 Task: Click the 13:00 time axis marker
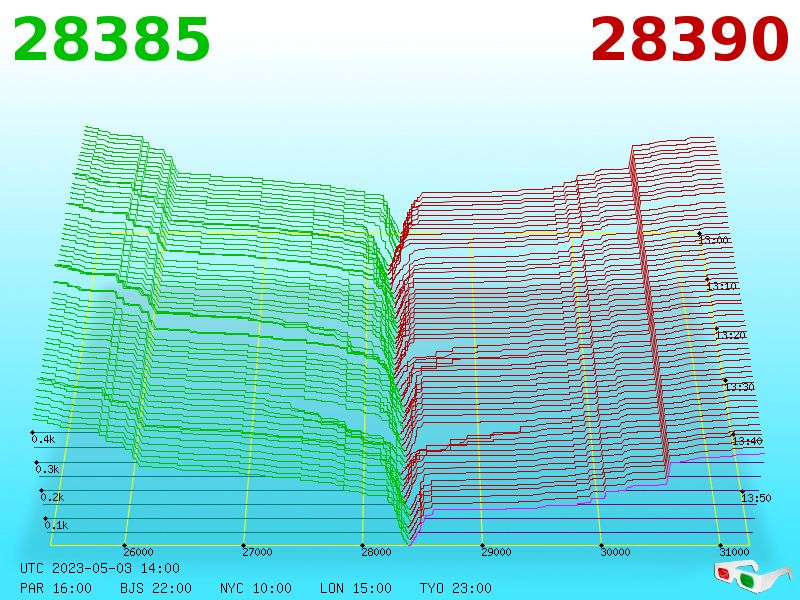(x=714, y=240)
